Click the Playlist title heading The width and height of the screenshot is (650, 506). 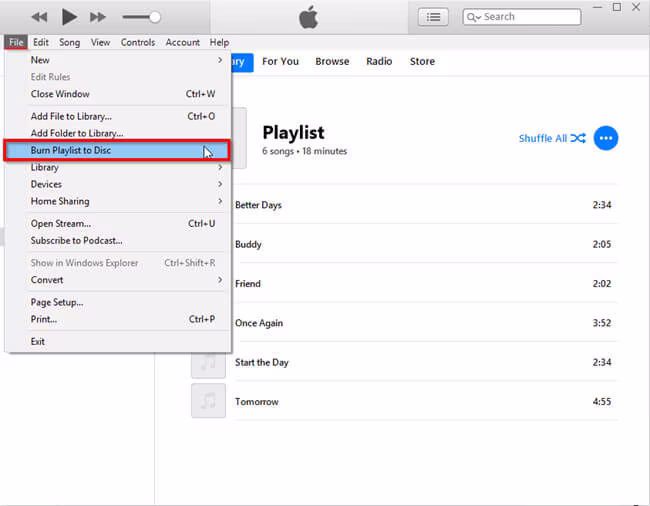tap(293, 133)
